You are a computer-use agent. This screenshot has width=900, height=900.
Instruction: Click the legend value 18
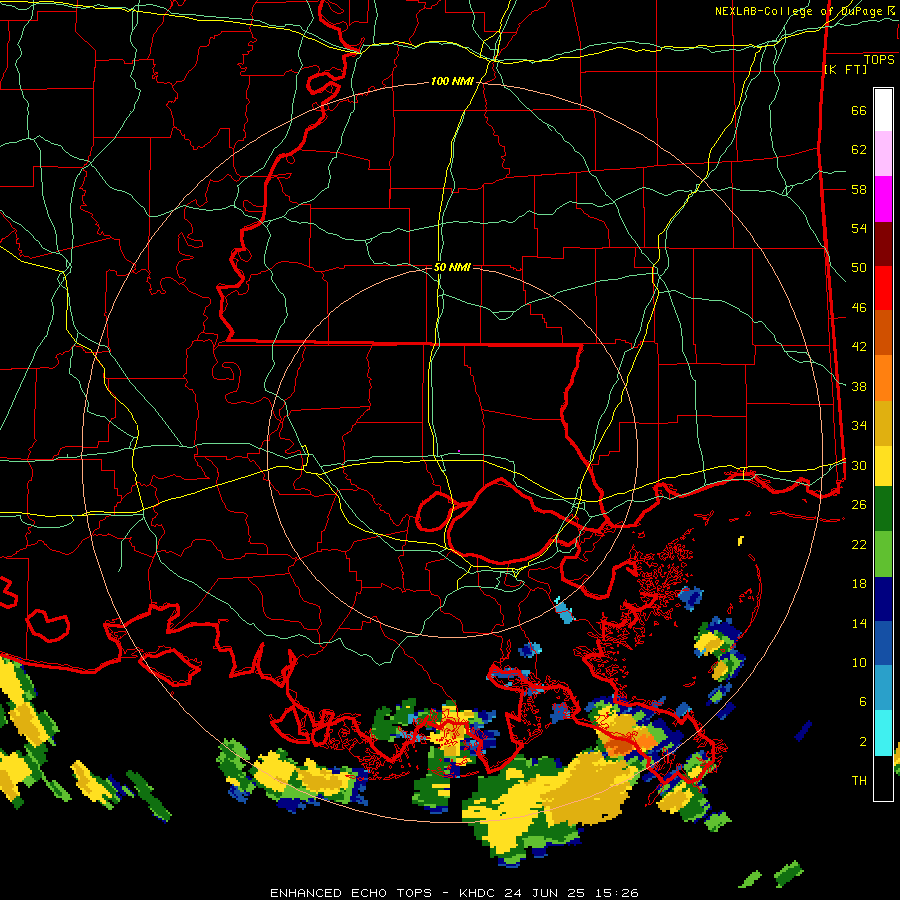[859, 584]
